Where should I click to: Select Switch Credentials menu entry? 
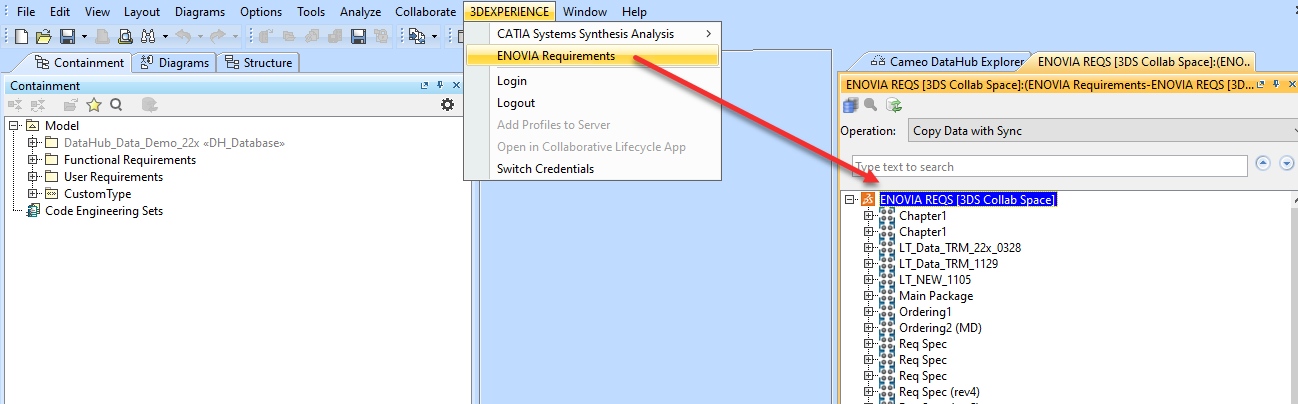click(x=592, y=169)
